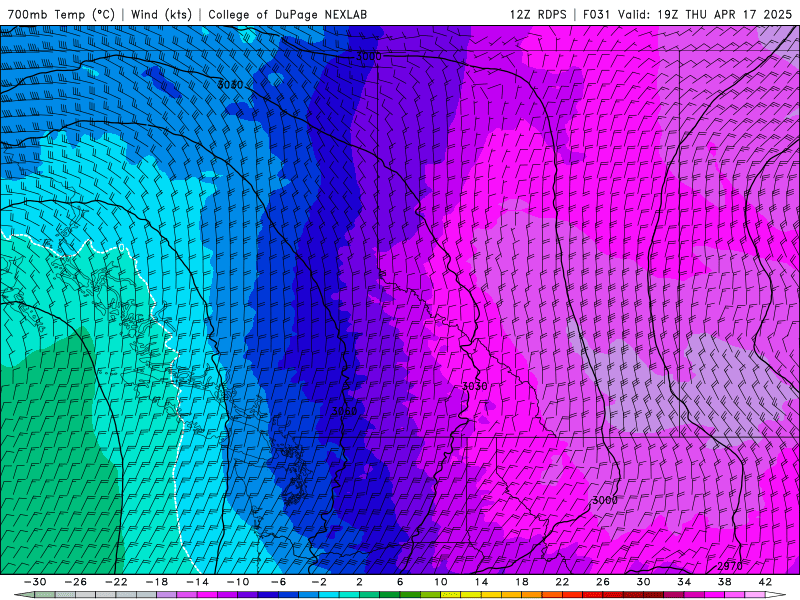Image resolution: width=800 pixels, height=600 pixels.
Task: Click the 30 value on the color scale
Action: click(x=643, y=582)
